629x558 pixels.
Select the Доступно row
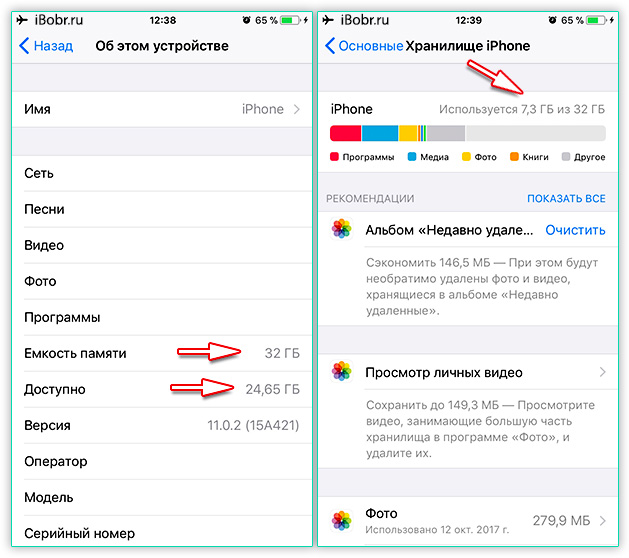tap(162, 390)
